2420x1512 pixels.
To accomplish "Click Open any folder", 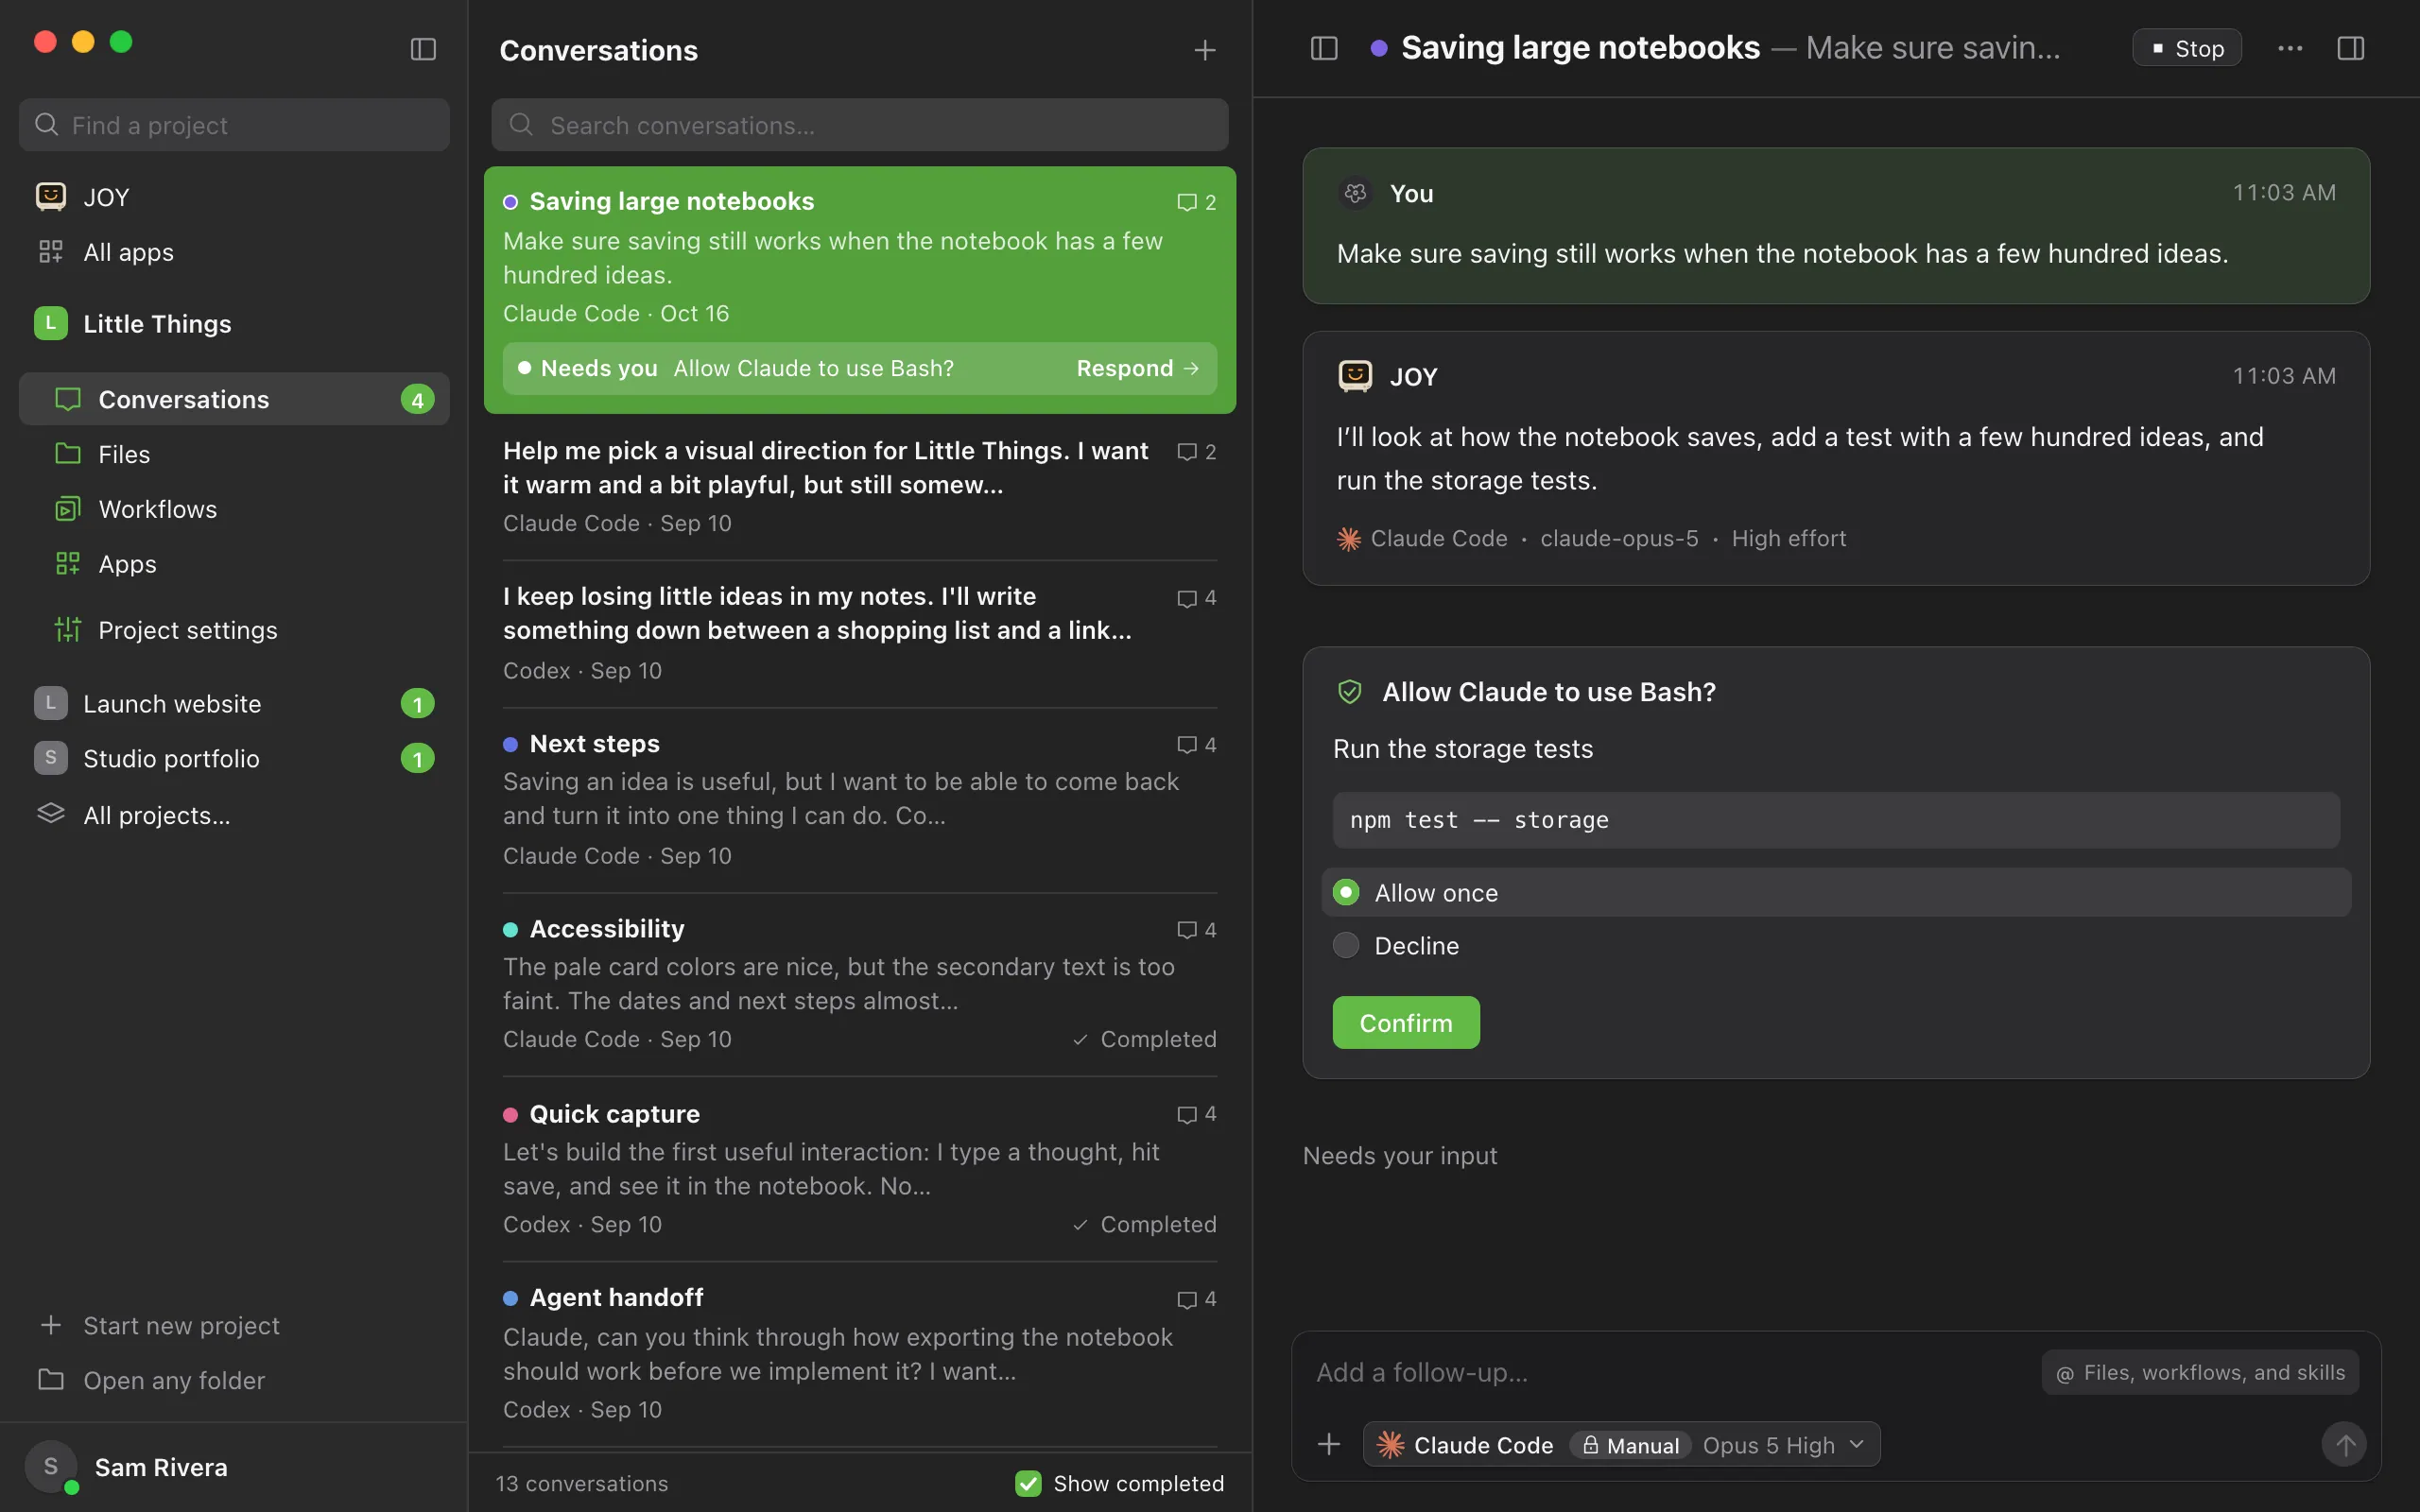I will tap(234, 1380).
